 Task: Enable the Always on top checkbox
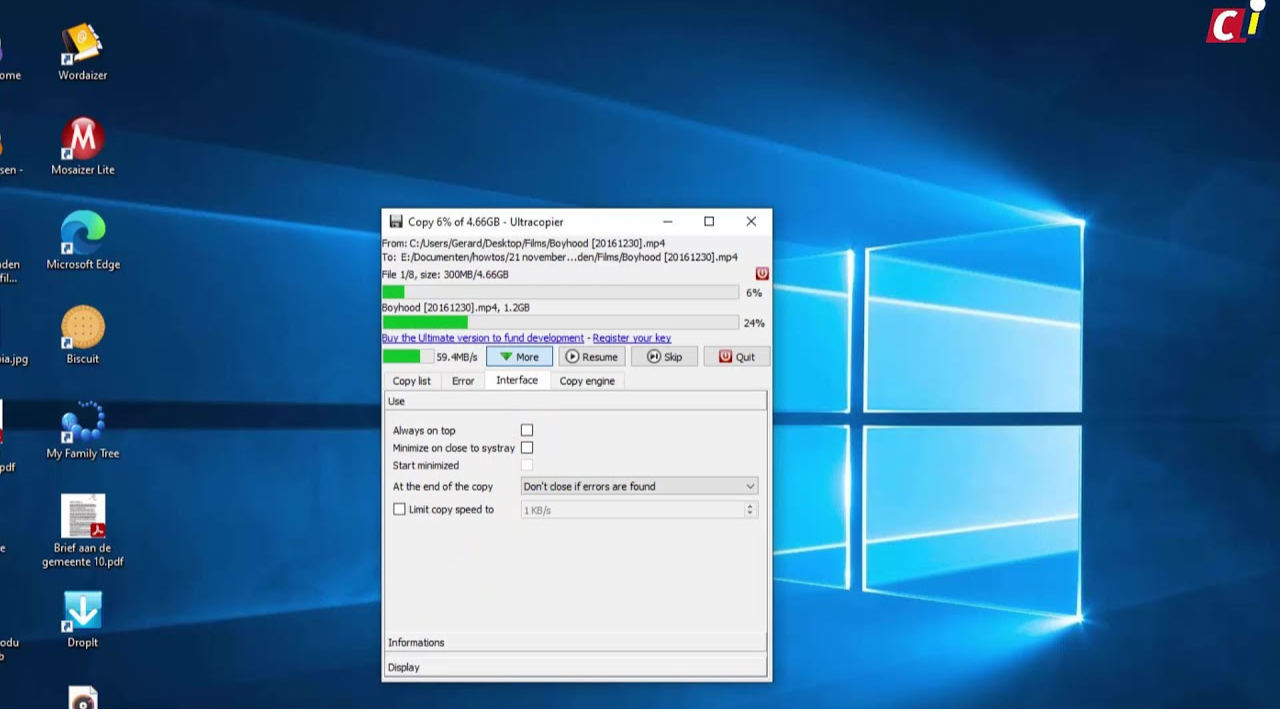click(x=527, y=431)
